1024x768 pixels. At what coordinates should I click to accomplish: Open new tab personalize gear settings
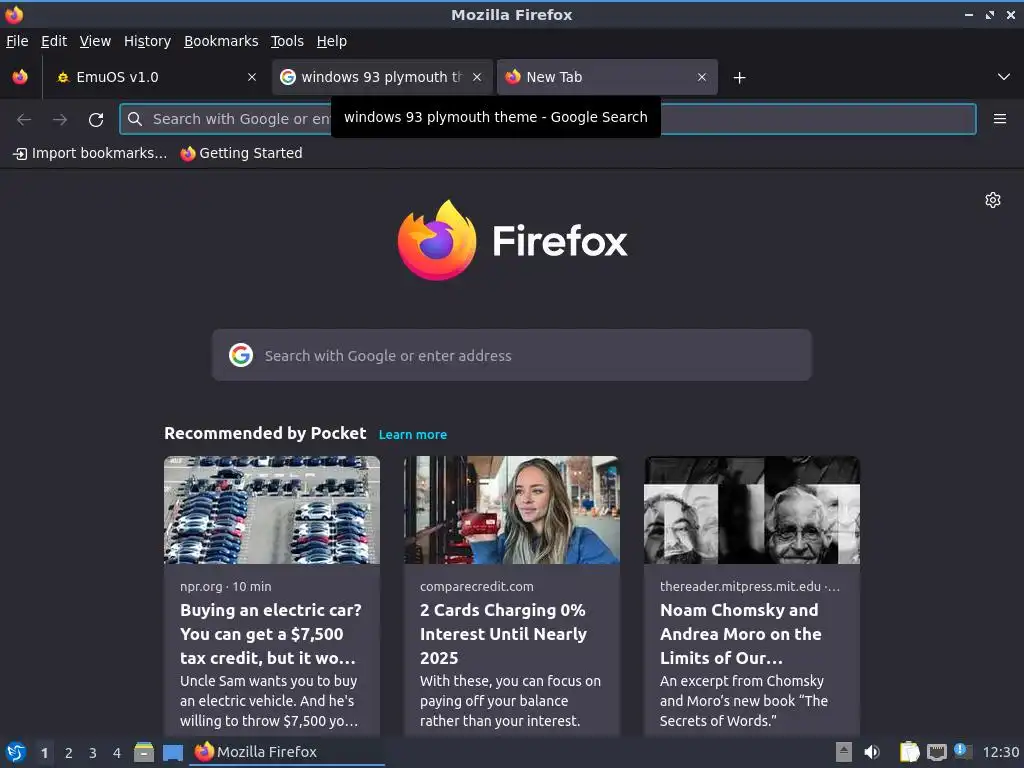pyautogui.click(x=993, y=200)
